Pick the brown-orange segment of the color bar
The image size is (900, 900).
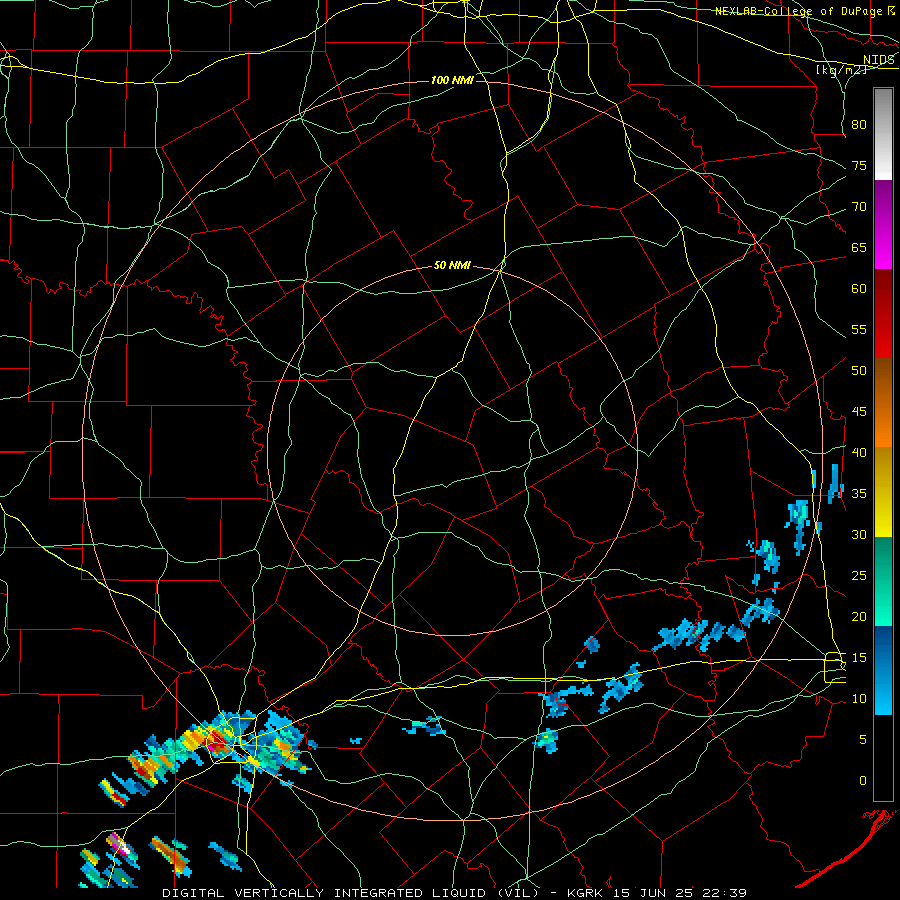pos(883,403)
